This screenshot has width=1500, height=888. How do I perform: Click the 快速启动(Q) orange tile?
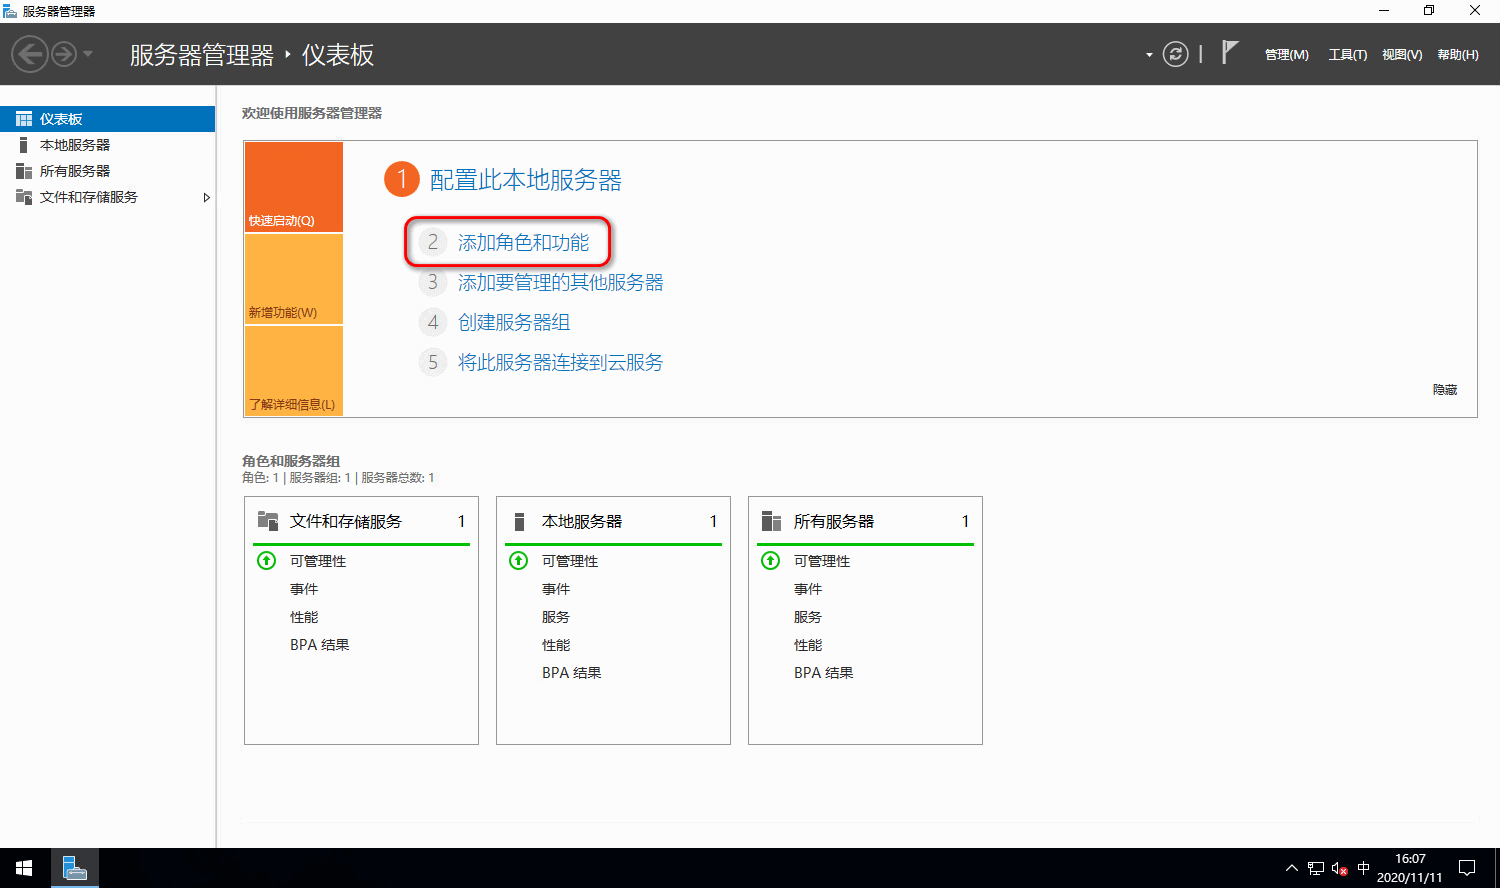[x=294, y=187]
